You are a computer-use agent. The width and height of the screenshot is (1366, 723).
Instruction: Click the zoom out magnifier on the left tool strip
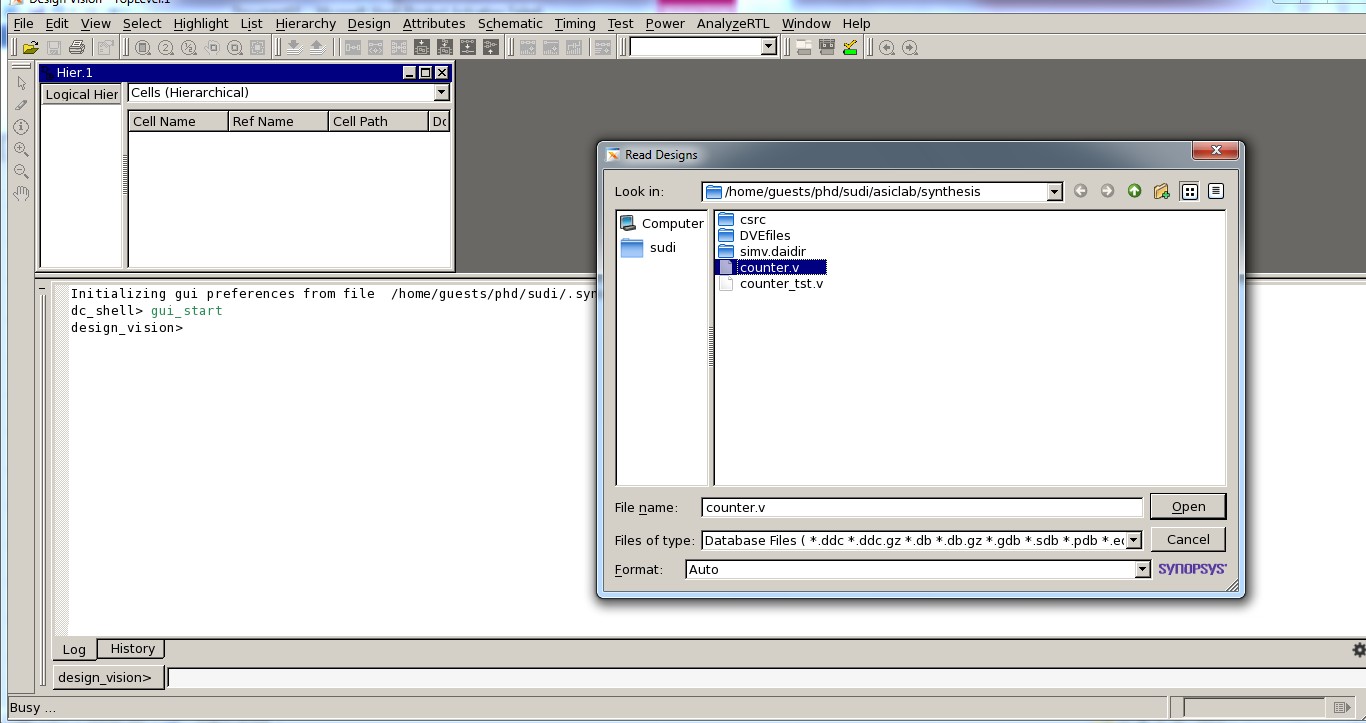click(x=21, y=171)
